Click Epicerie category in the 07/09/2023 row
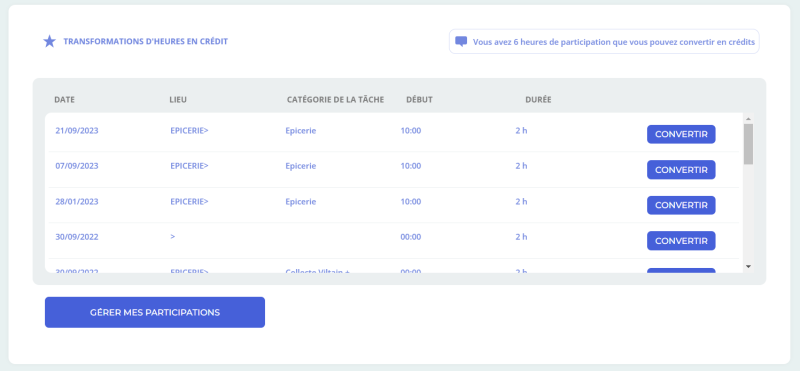 (x=301, y=166)
